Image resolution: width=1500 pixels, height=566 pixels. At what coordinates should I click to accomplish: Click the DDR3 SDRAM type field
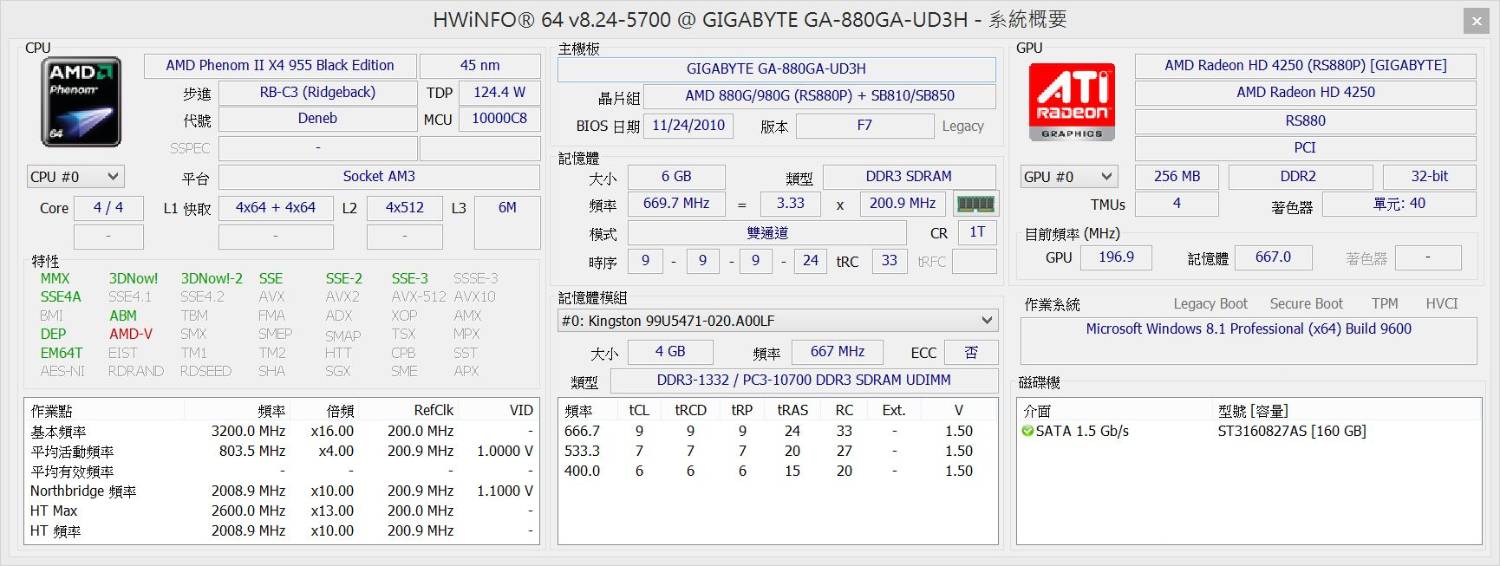click(909, 177)
